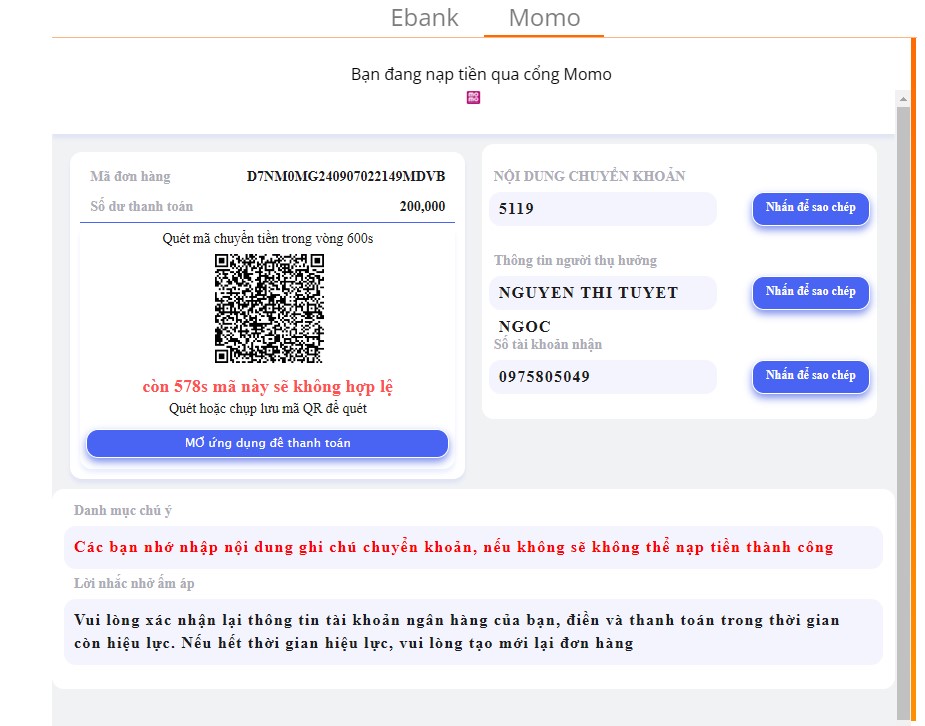Click the 'Vui lòng xác nhận lại' reminder text
The width and height of the screenshot is (925, 726).
[x=457, y=632]
